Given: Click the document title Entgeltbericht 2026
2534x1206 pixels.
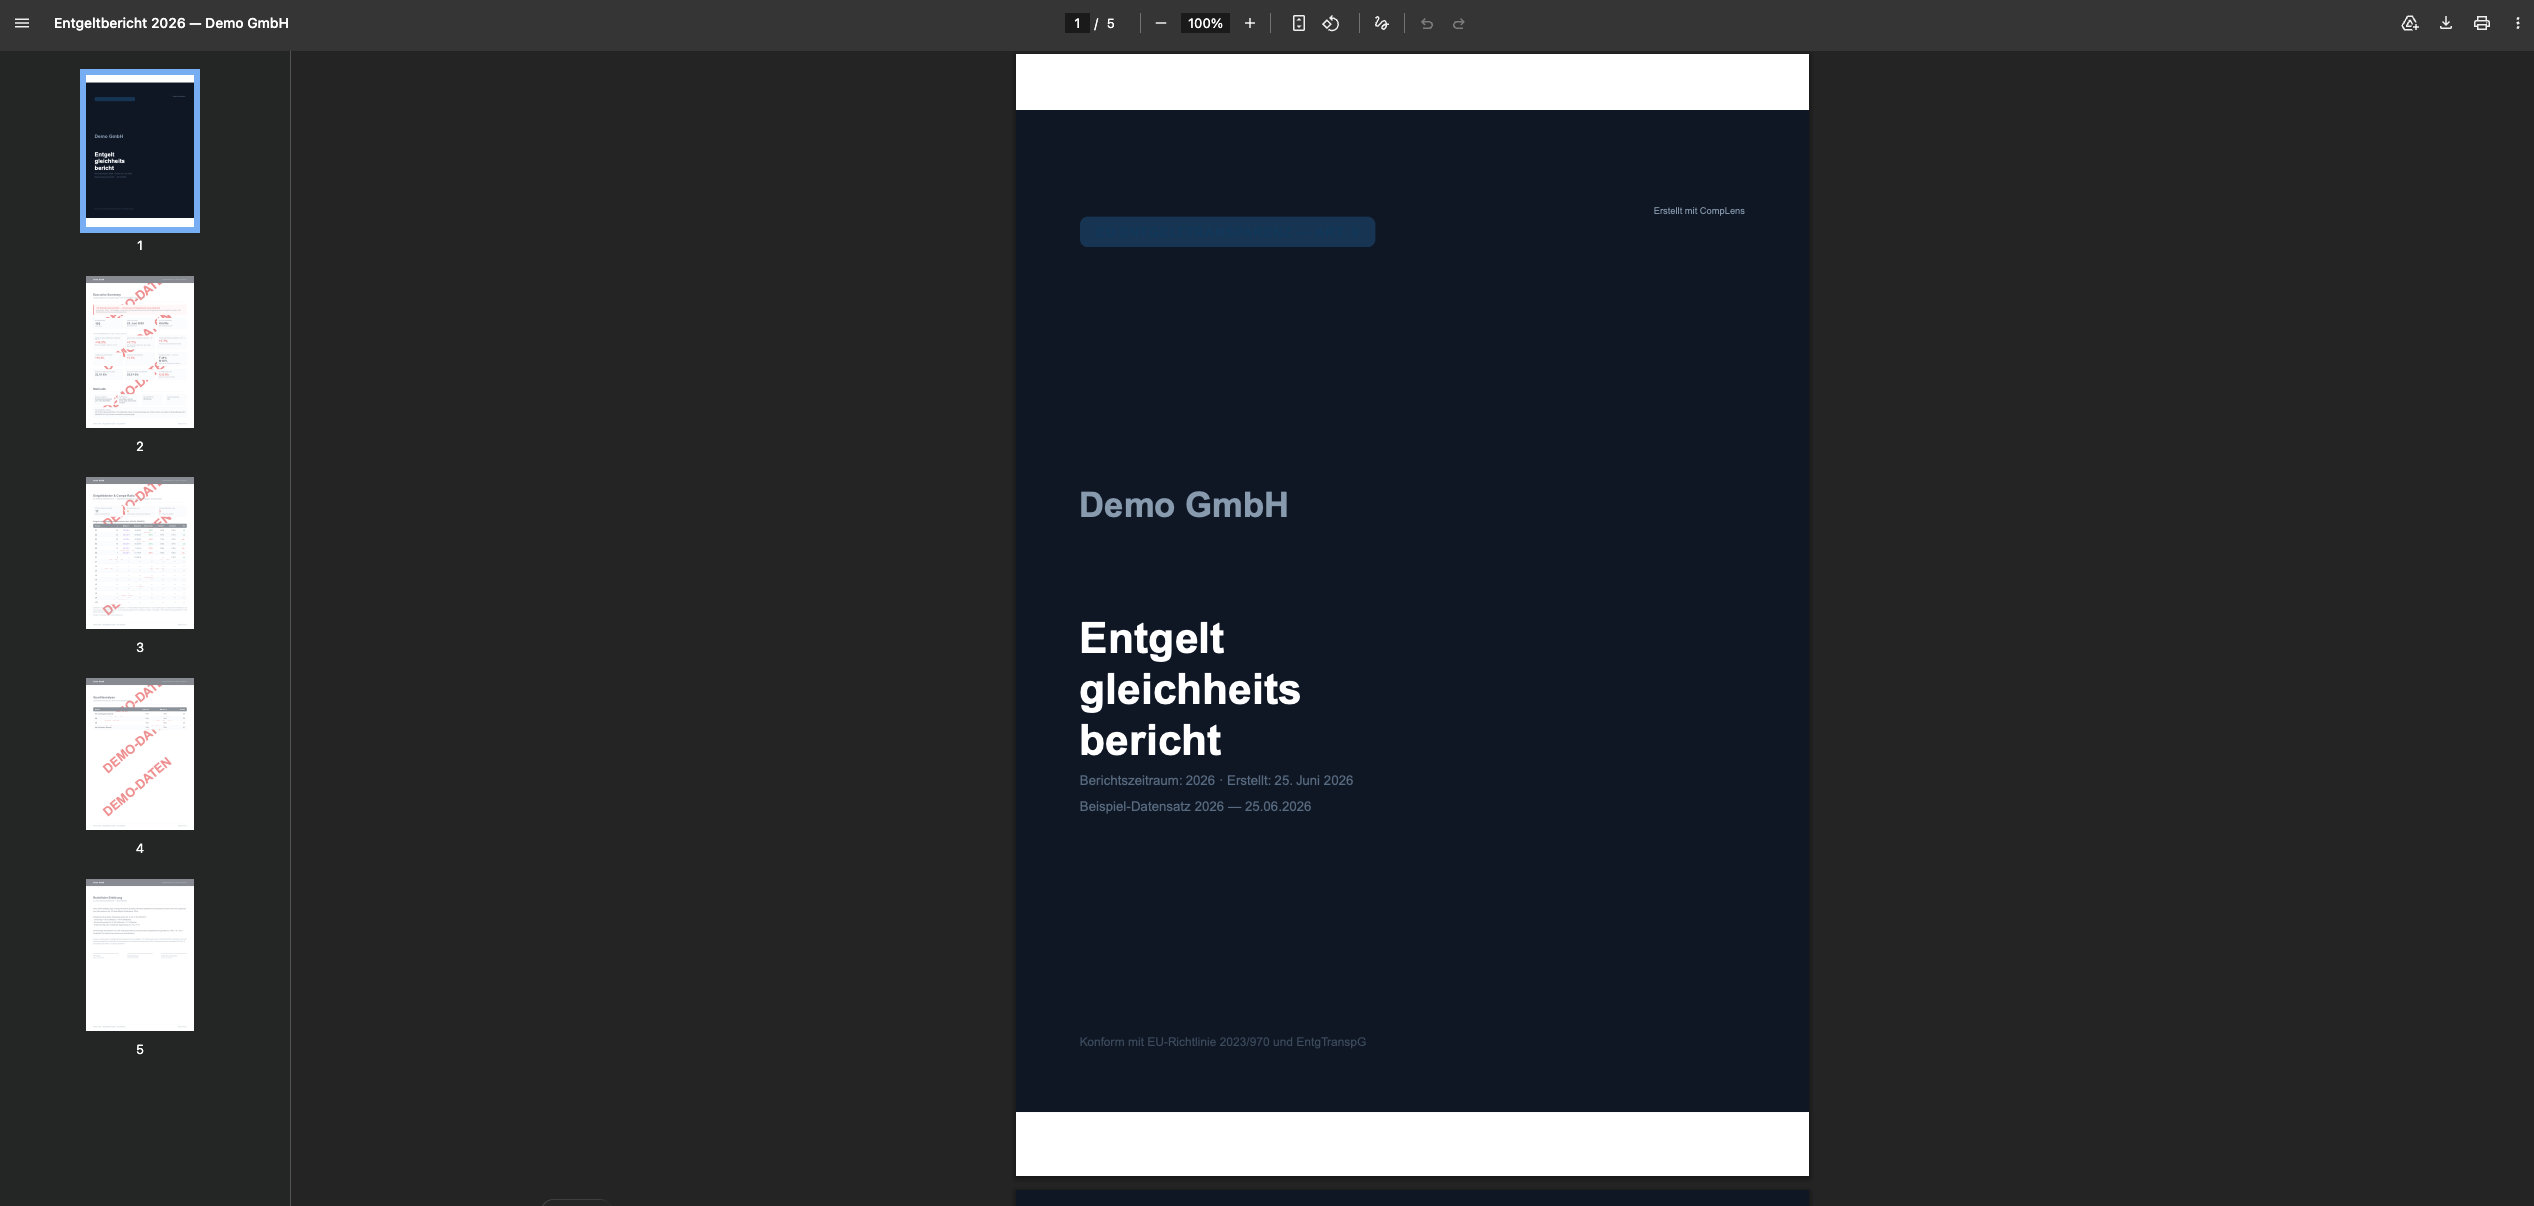Looking at the screenshot, I should [x=171, y=23].
